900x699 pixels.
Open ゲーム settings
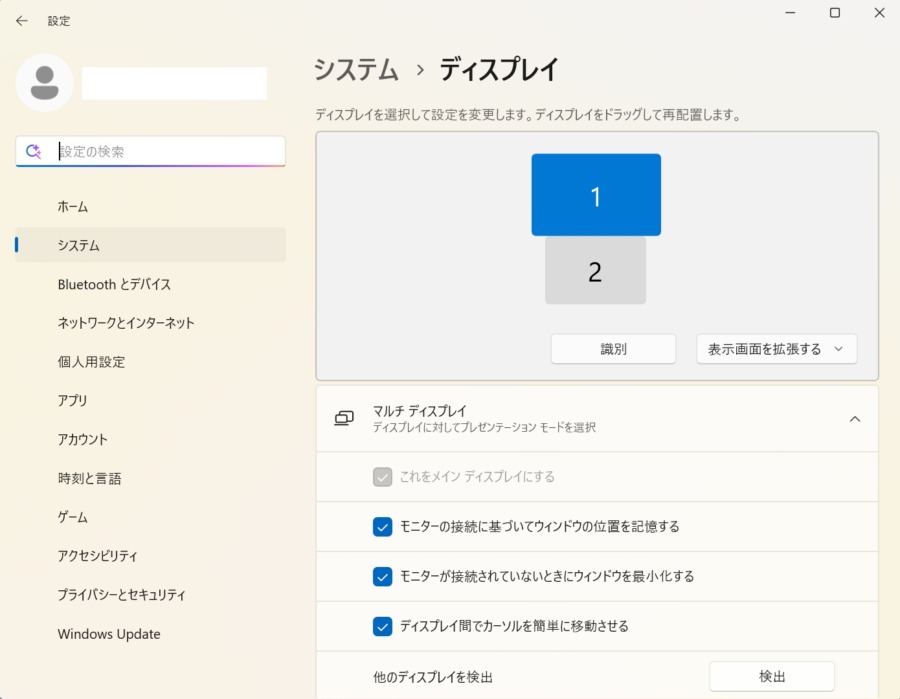click(x=150, y=517)
